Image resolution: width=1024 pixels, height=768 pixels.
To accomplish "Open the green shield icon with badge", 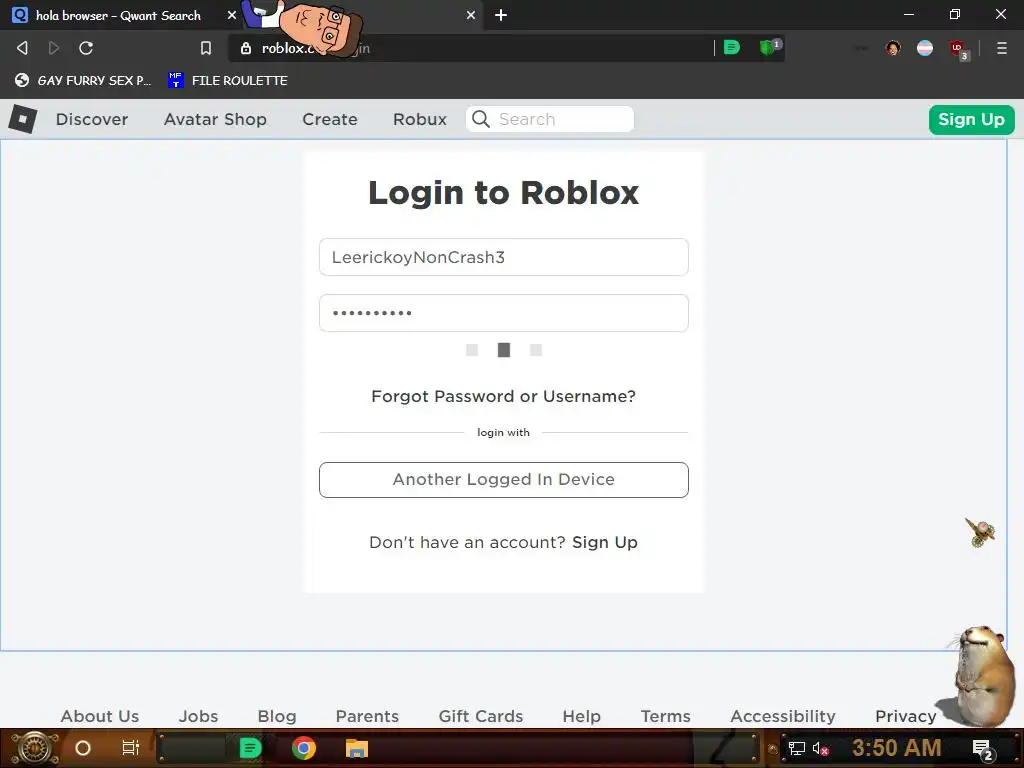I will coord(769,47).
